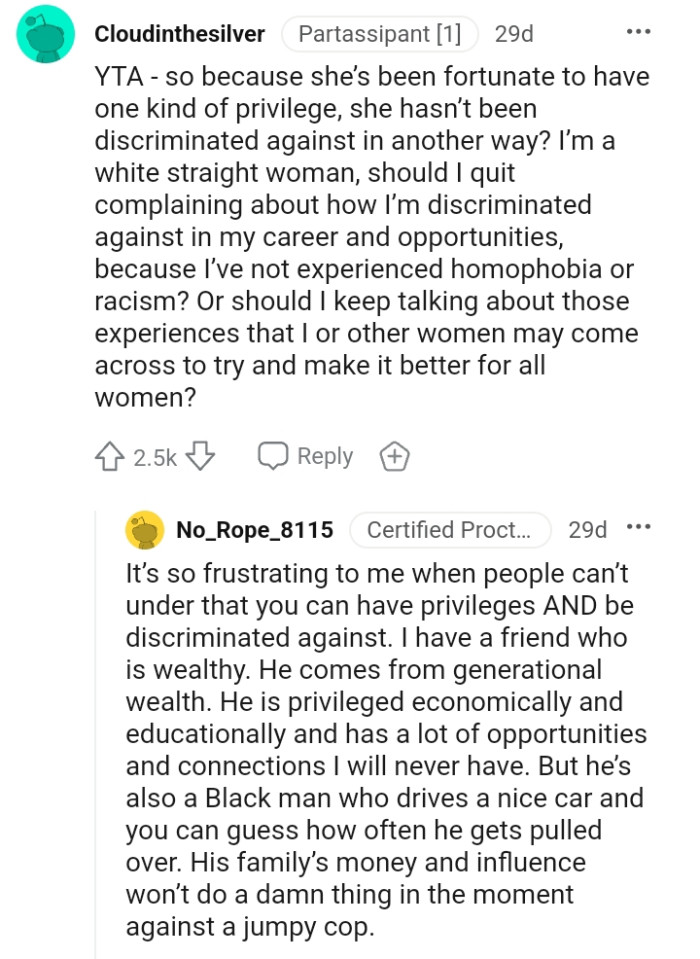This screenshot has height=959, width=700.
Task: Click the Certified Proct... flair badge
Action: (x=451, y=530)
